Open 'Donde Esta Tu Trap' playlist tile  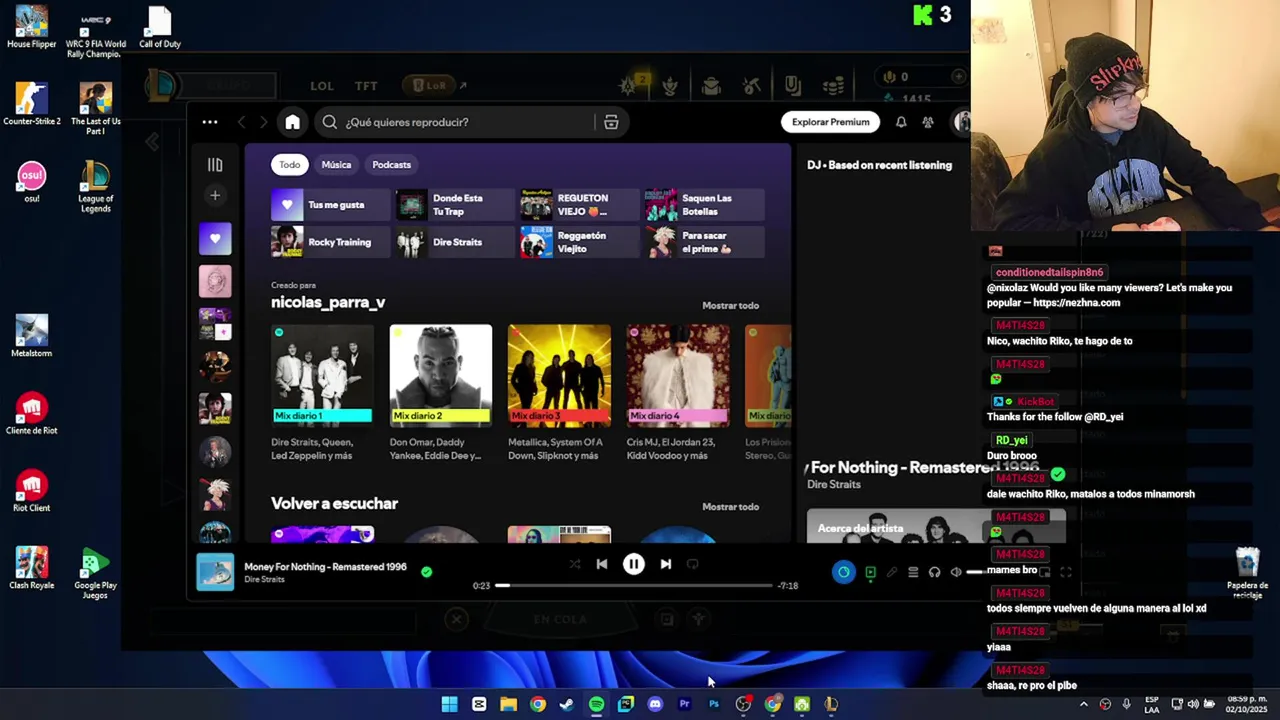(x=455, y=205)
